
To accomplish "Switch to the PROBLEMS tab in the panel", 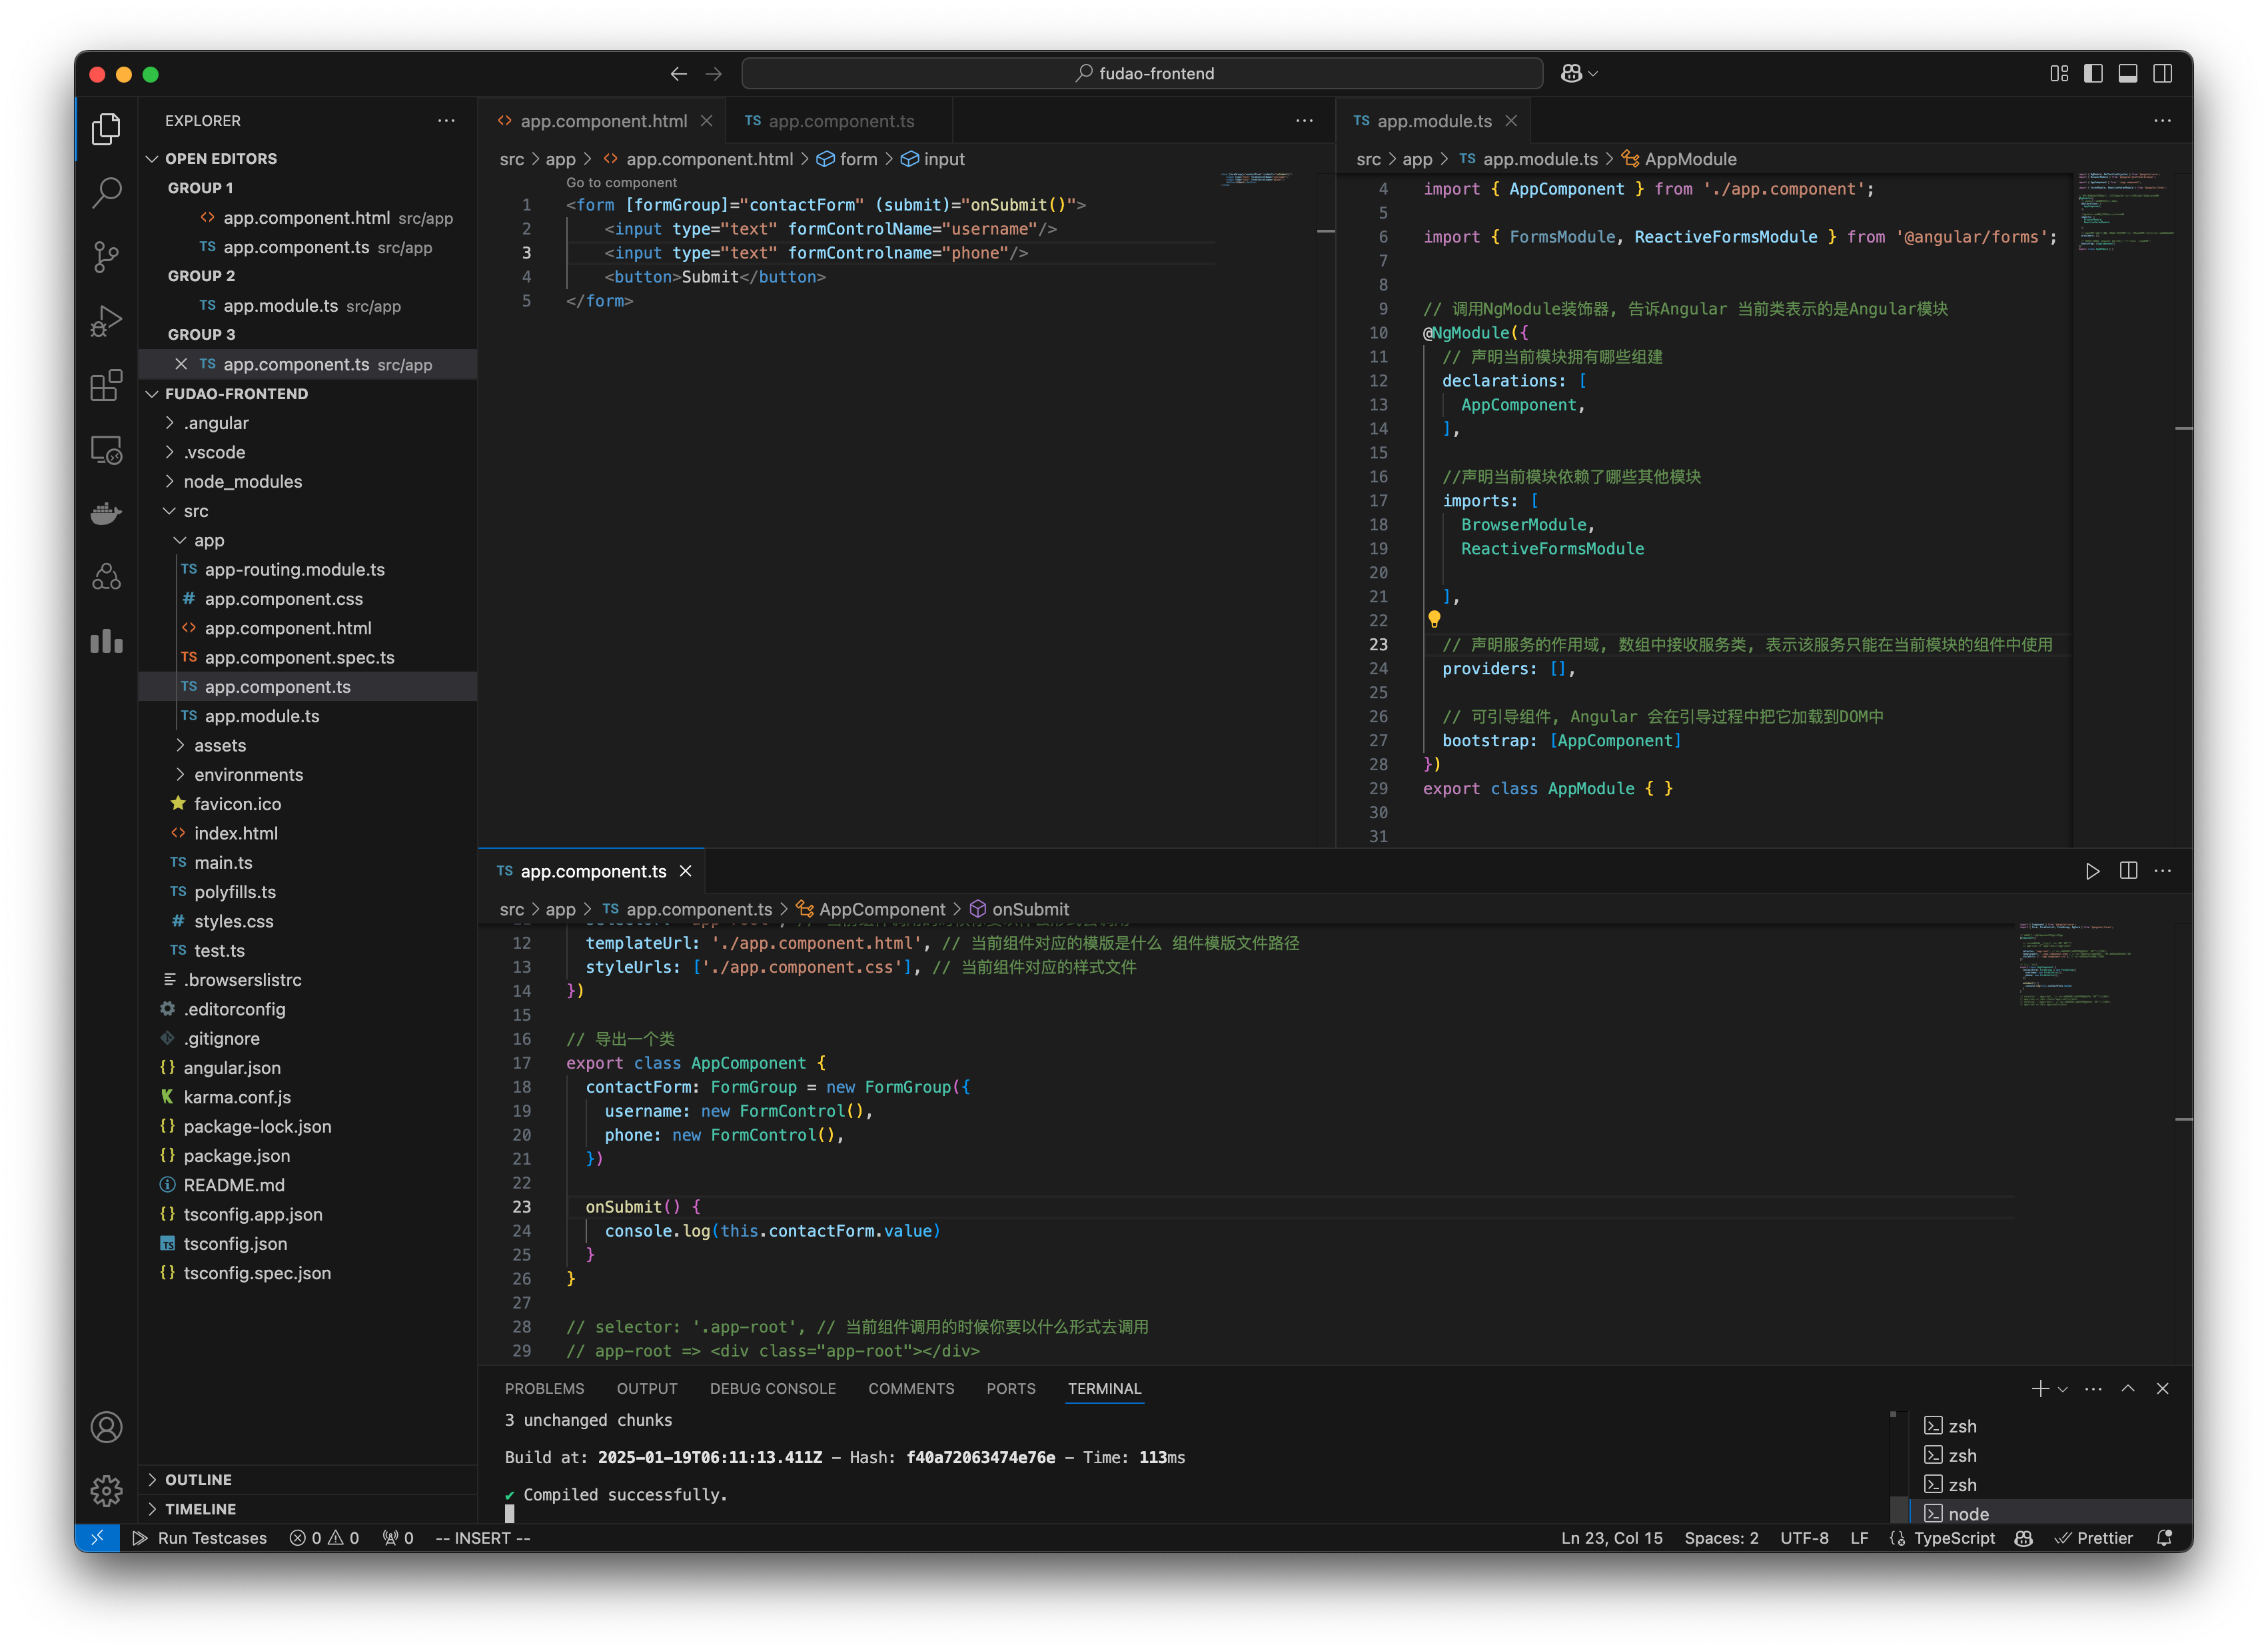I will [x=544, y=1388].
